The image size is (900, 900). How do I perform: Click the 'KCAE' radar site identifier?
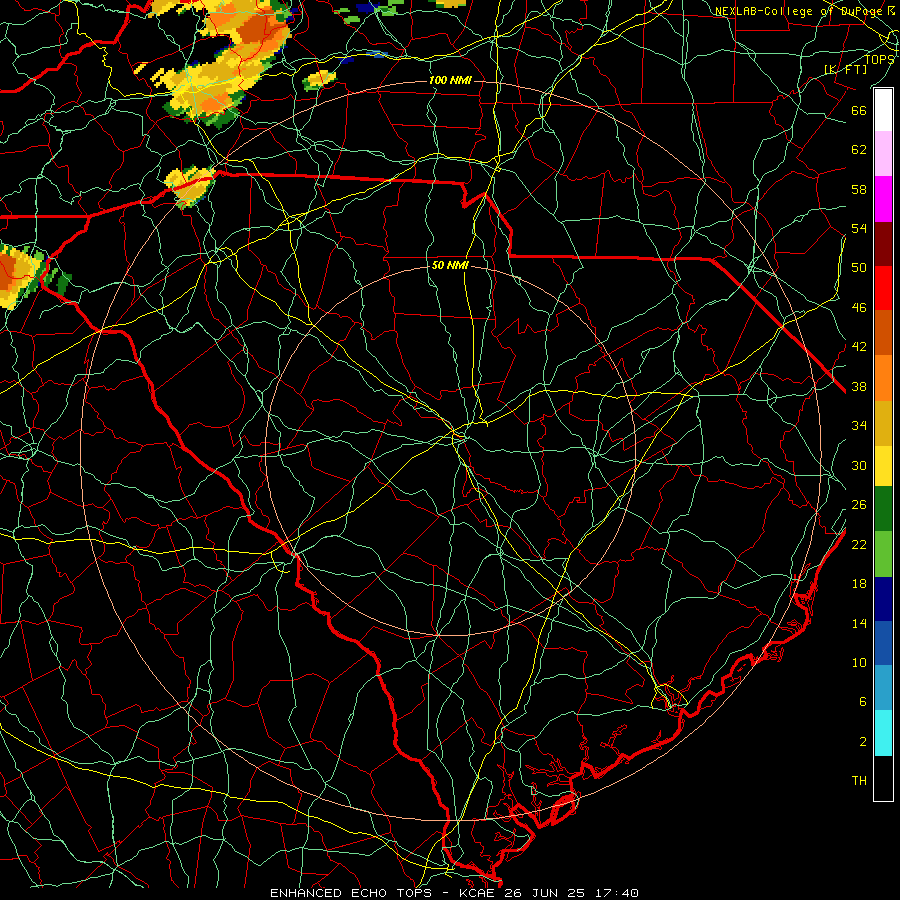(480, 893)
